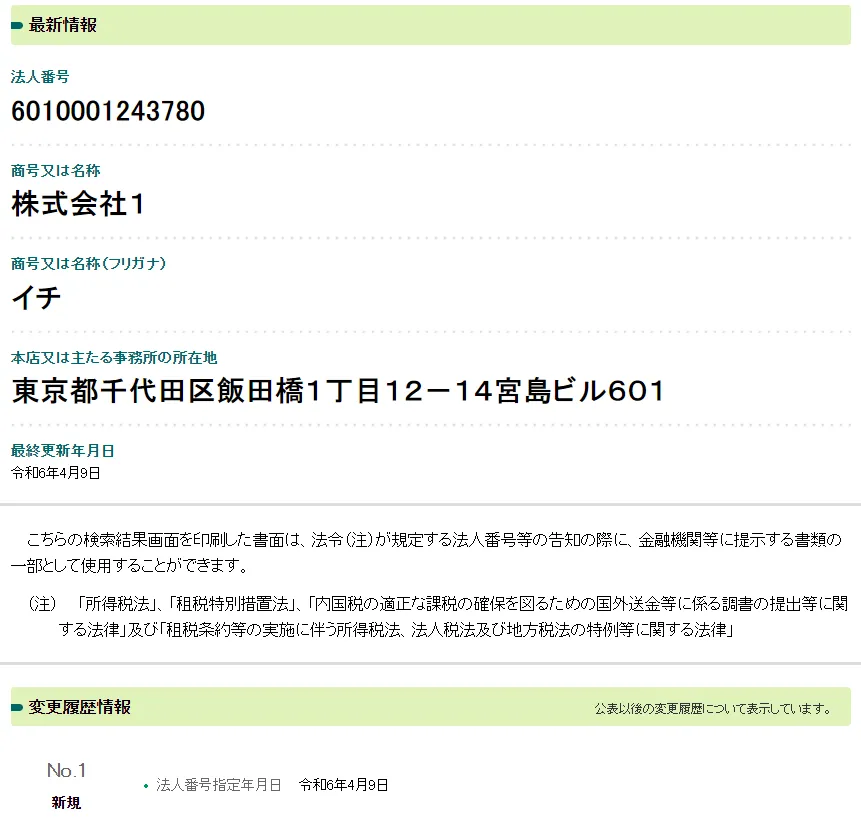Screen dimensions: 861x832
Task: Click the 新規 label under No.1
Action: click(x=67, y=802)
